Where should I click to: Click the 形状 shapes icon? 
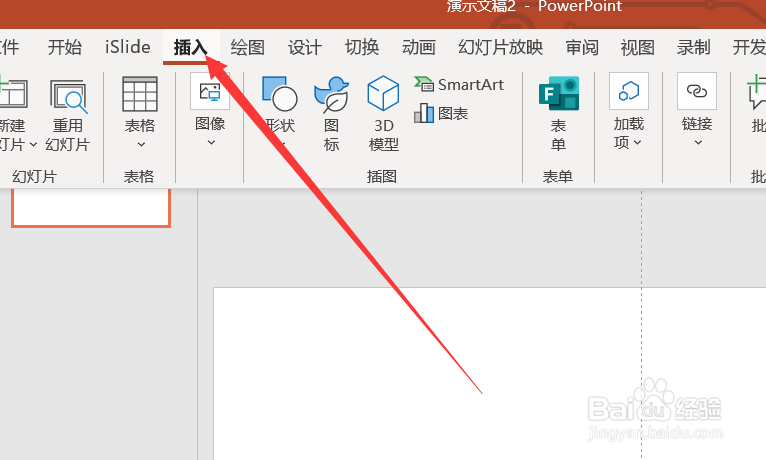(279, 94)
